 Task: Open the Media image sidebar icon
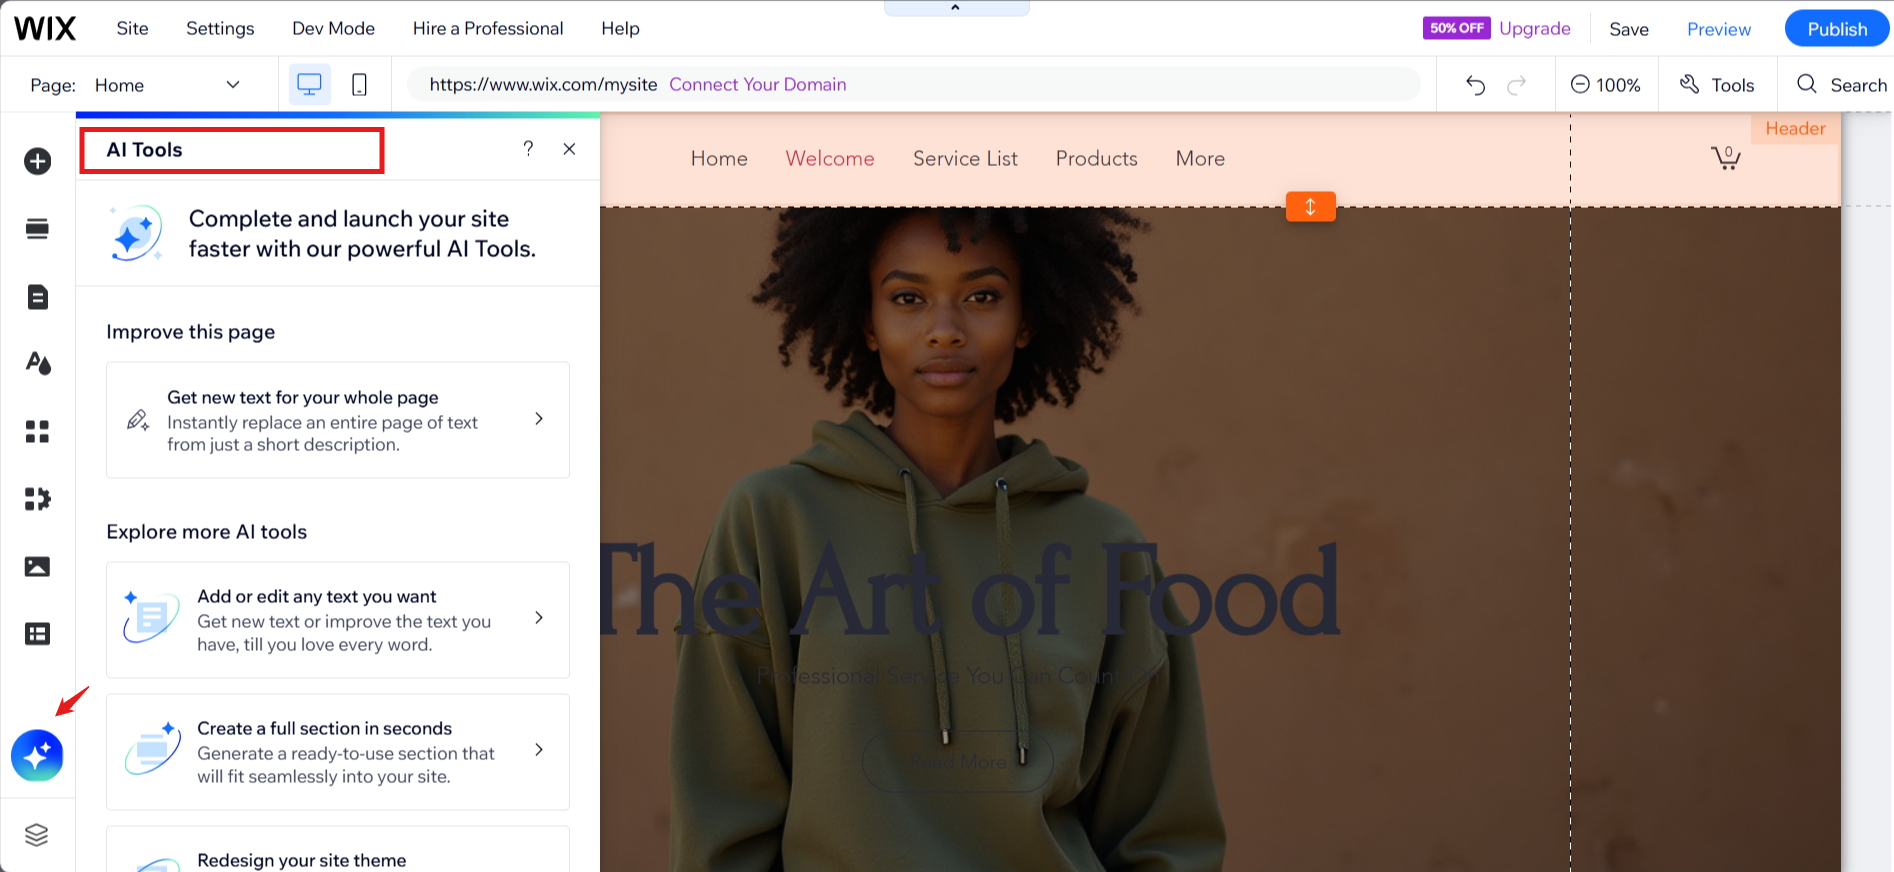[38, 567]
